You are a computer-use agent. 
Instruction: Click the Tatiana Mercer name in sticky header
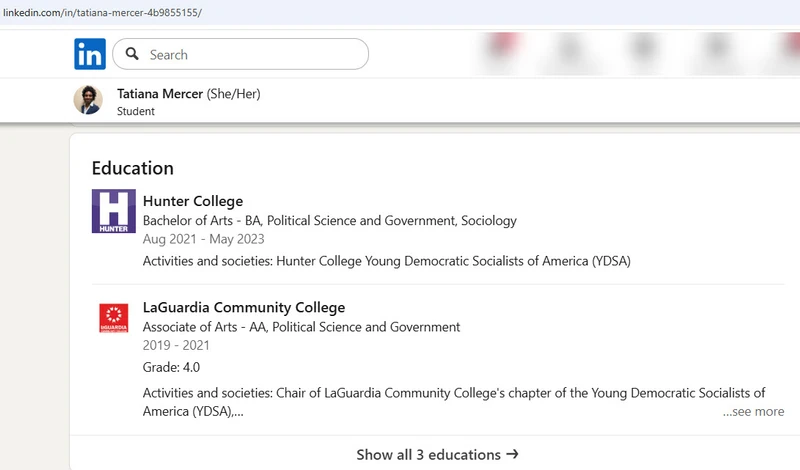tap(159, 93)
